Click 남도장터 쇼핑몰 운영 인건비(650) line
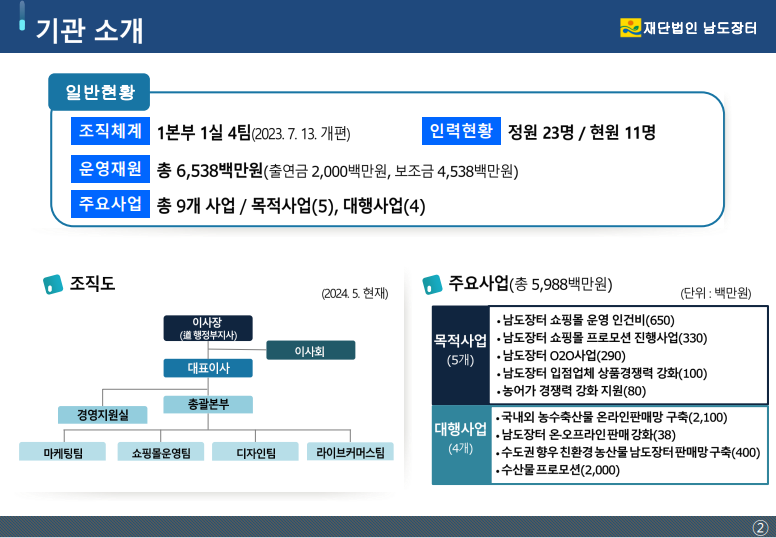Viewport: 776px width, 538px height. 588,320
